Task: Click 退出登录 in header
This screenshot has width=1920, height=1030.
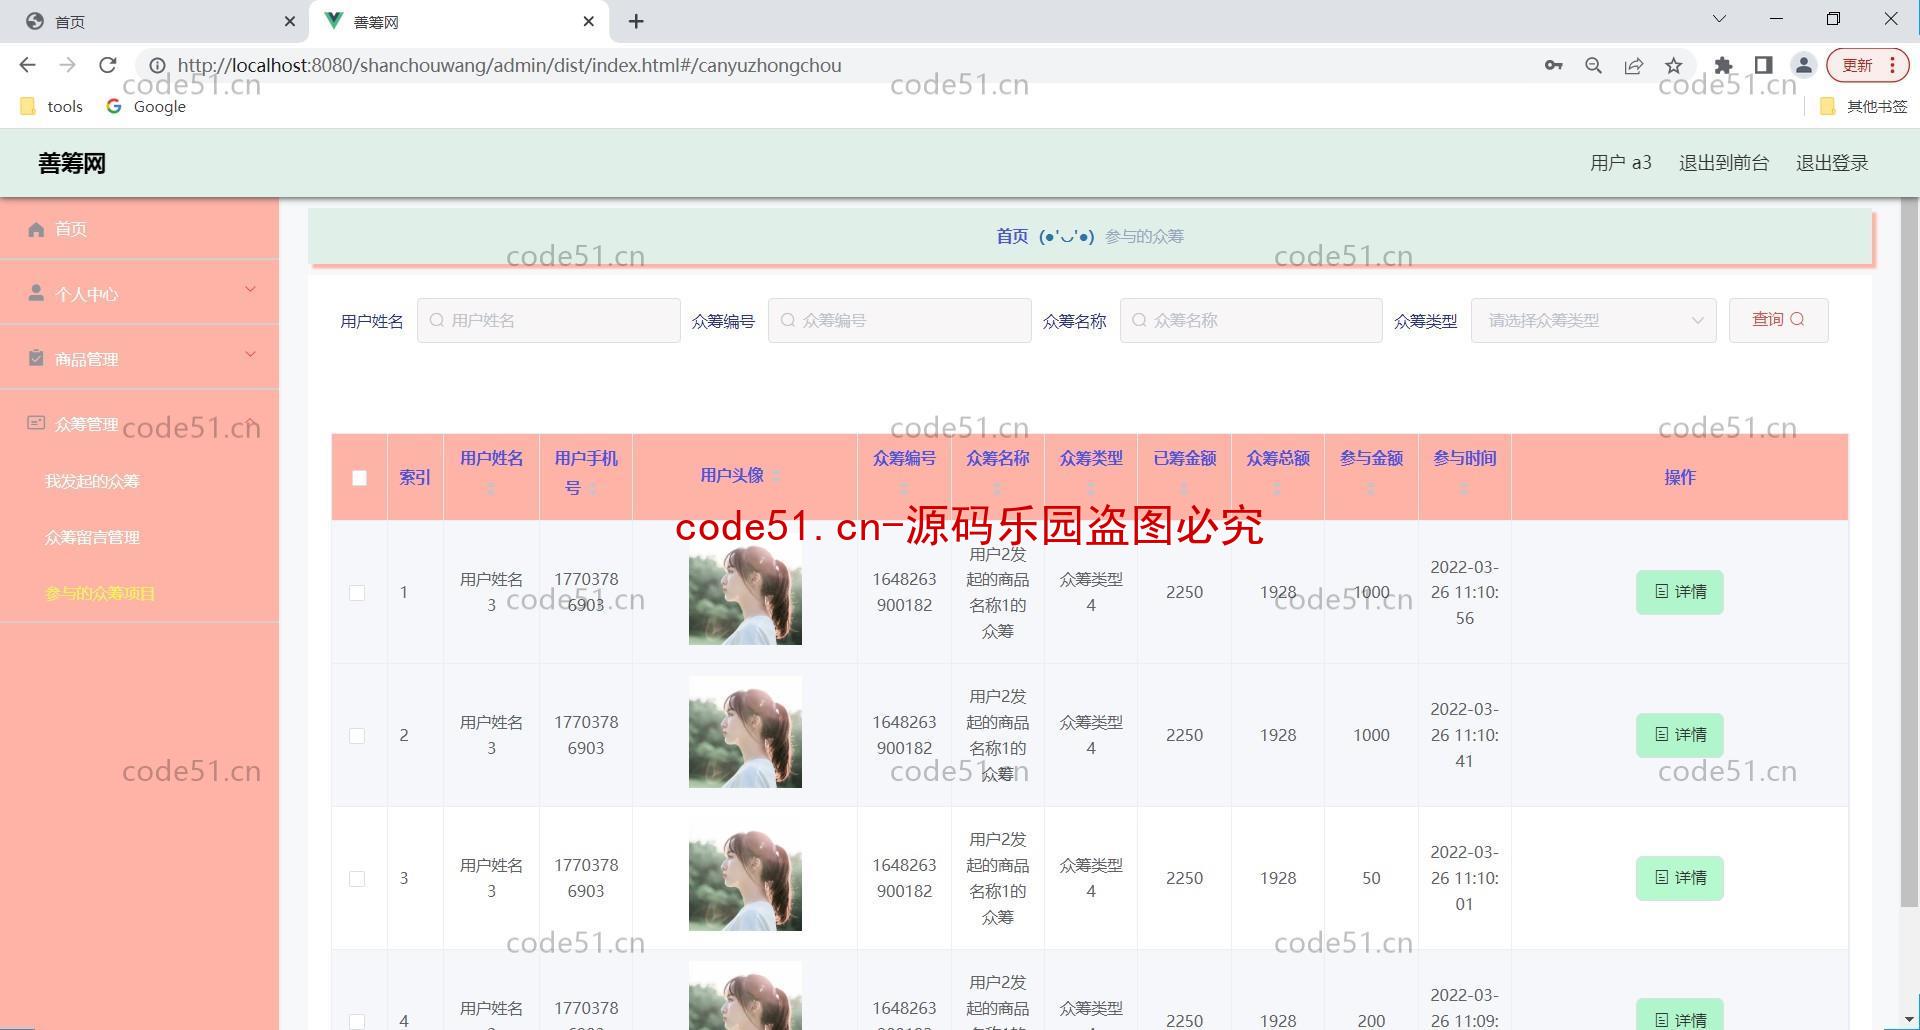Action: coord(1831,163)
